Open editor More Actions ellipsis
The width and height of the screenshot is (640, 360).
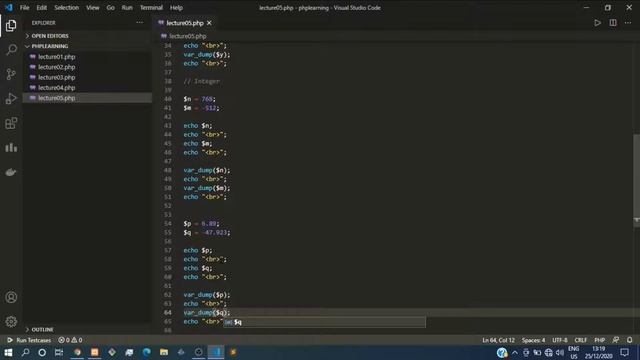point(628,23)
